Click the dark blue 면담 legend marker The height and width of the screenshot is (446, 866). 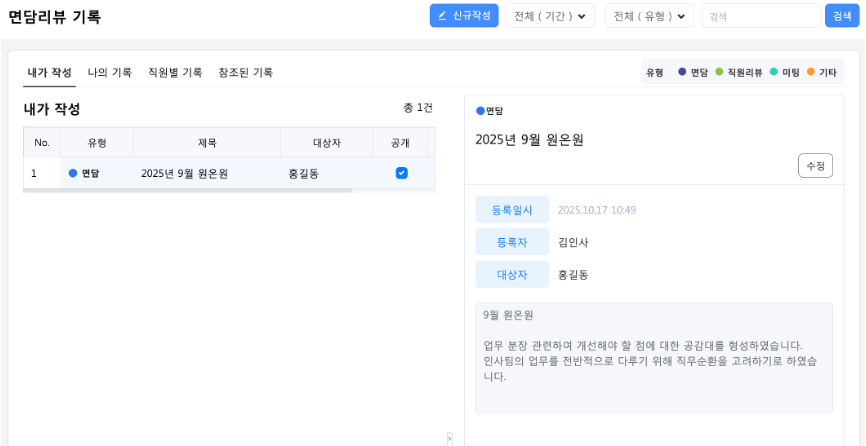(682, 72)
